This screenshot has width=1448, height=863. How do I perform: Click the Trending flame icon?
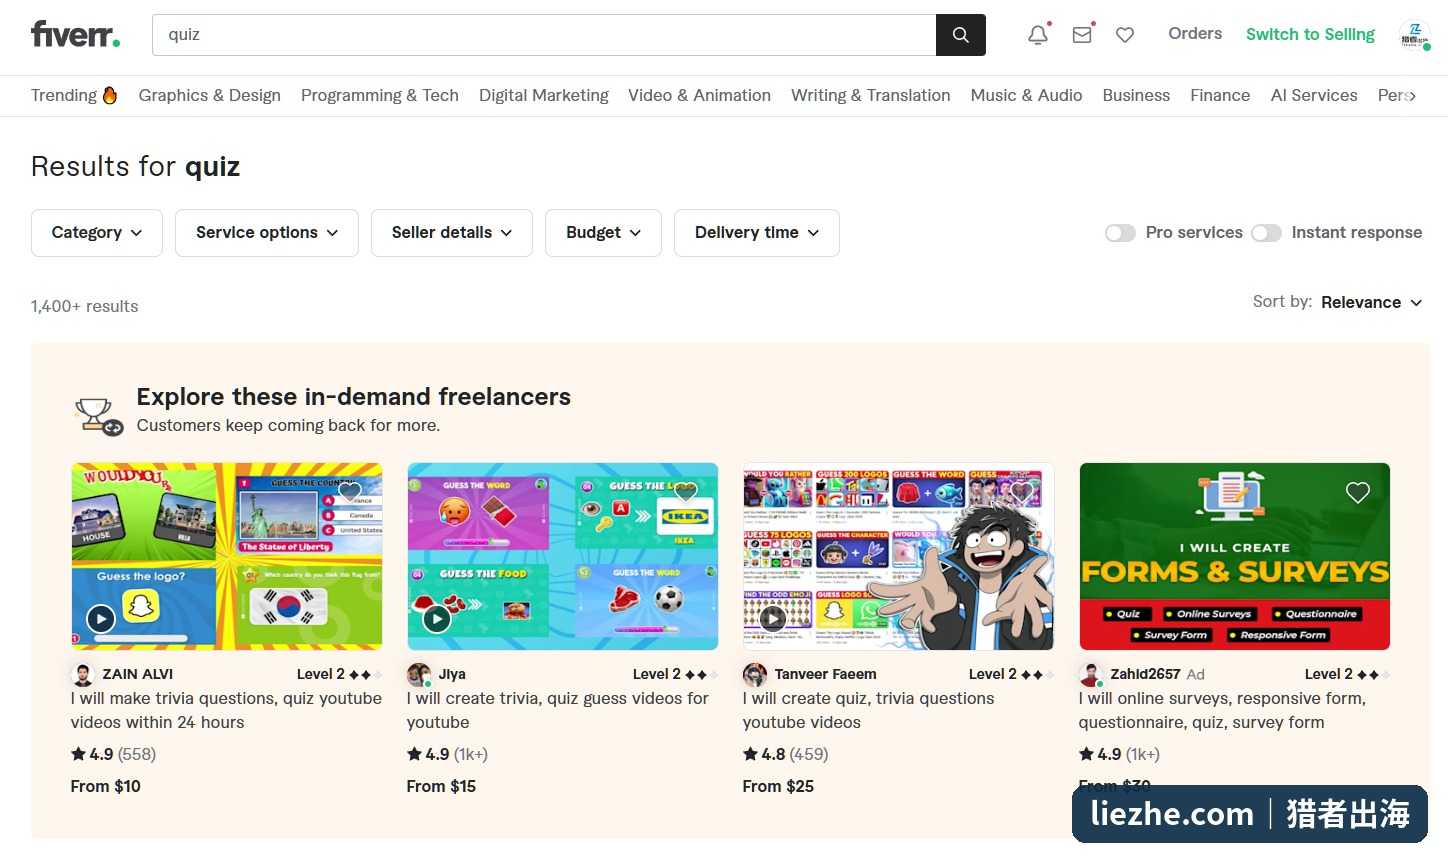[x=110, y=95]
